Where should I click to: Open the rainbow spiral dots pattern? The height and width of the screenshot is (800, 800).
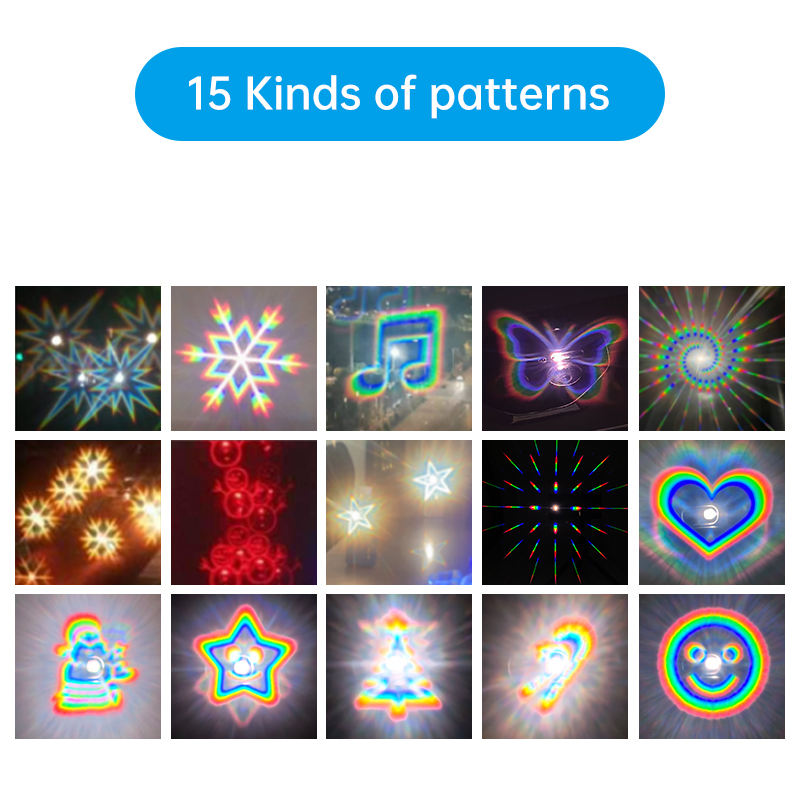coord(712,358)
